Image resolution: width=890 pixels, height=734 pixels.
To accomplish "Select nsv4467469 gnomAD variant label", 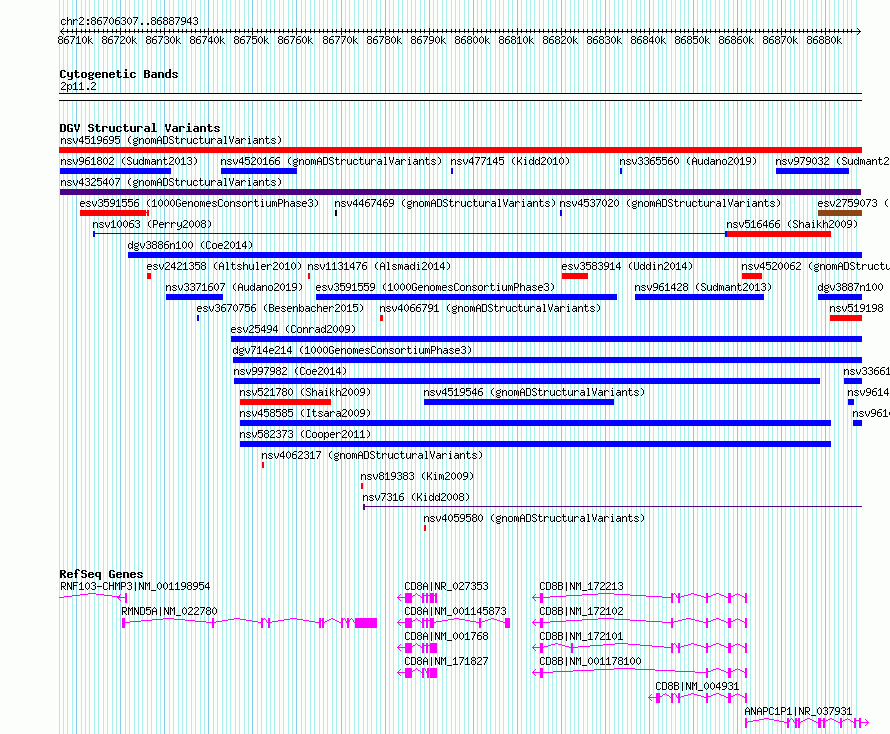I will click(x=445, y=203).
